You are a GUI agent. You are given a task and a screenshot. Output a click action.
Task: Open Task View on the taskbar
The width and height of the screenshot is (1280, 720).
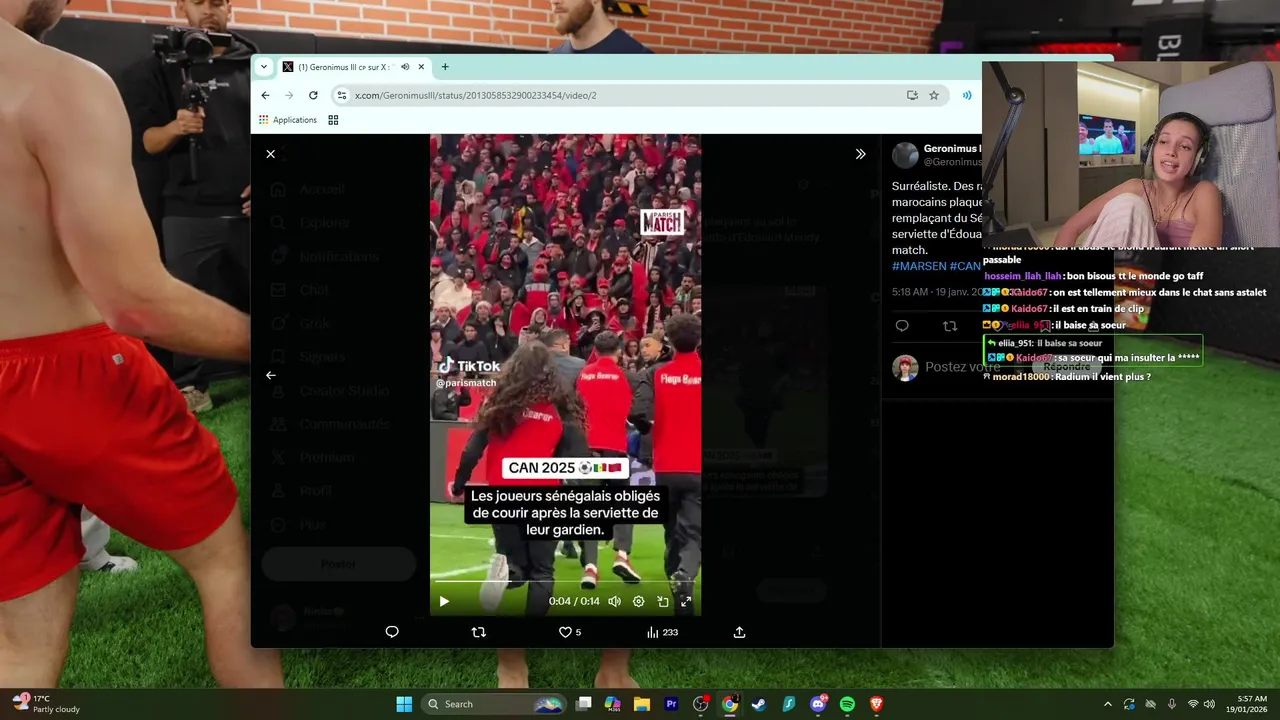[584, 704]
